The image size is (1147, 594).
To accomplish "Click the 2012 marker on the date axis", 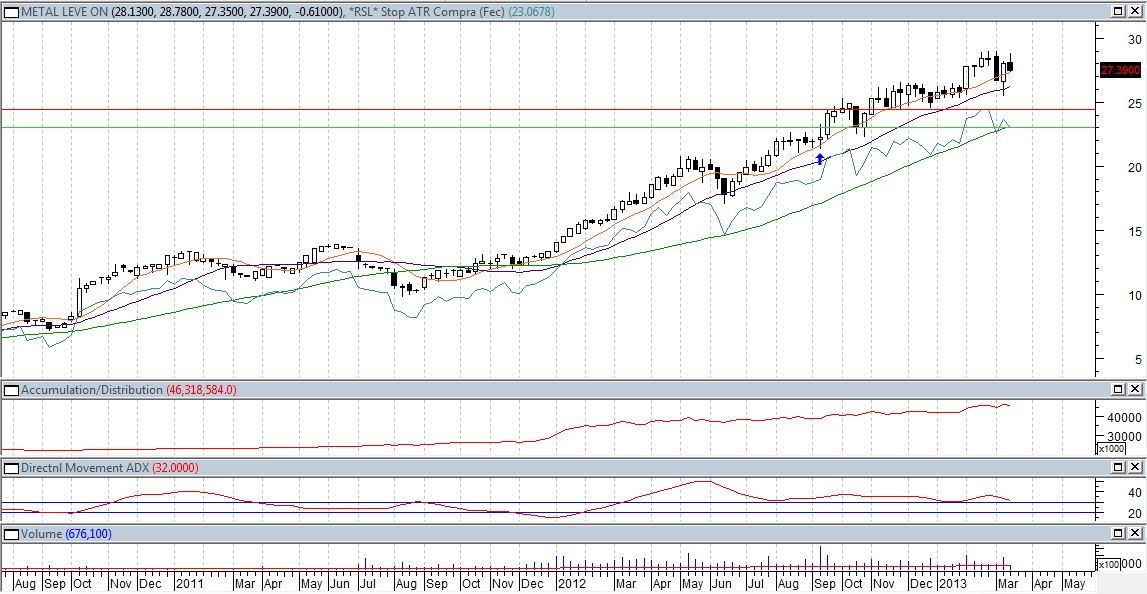I will 571,583.
